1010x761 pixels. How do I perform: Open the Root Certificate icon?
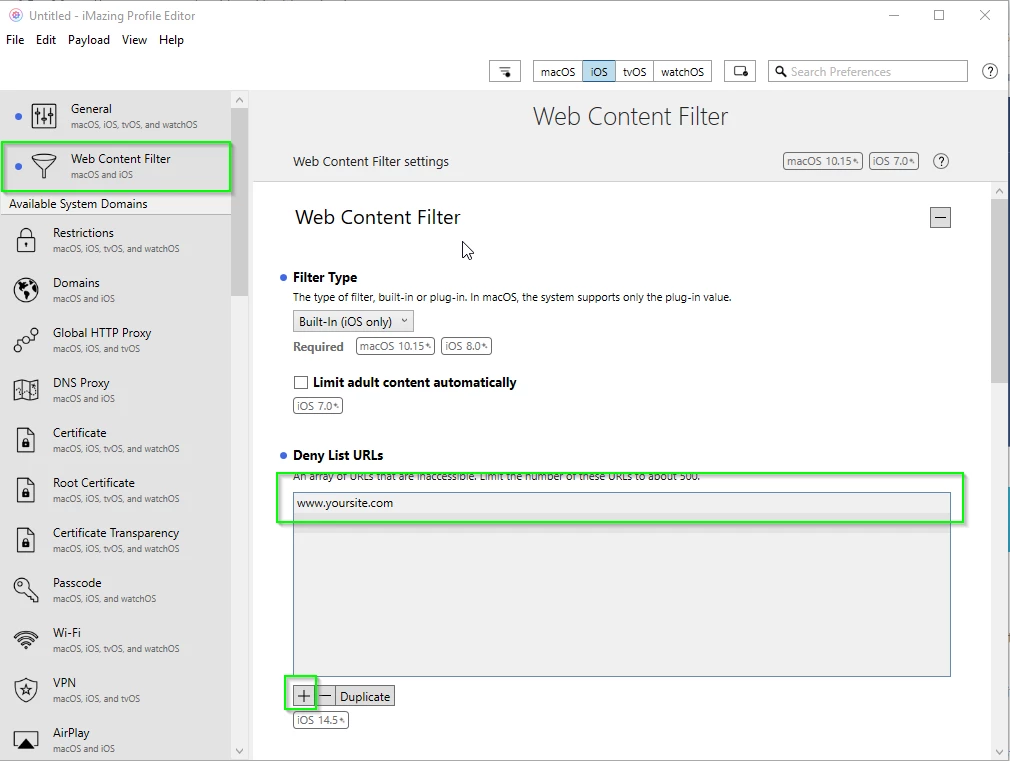click(26, 490)
